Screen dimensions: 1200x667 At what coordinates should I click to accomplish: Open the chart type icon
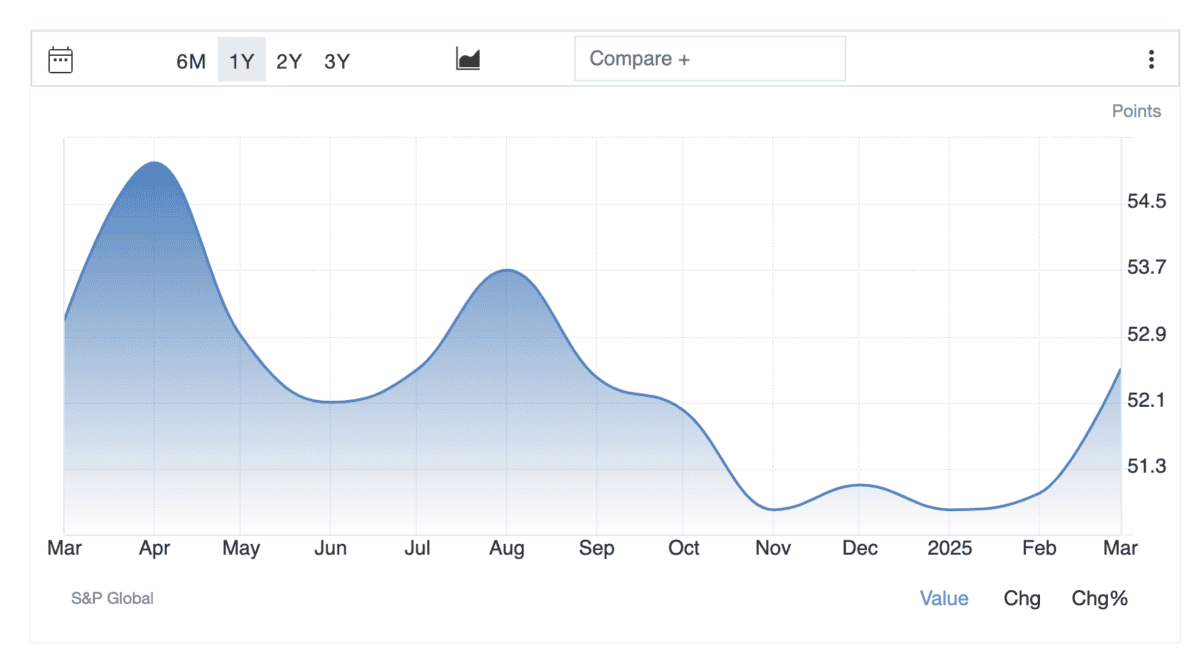[x=468, y=59]
